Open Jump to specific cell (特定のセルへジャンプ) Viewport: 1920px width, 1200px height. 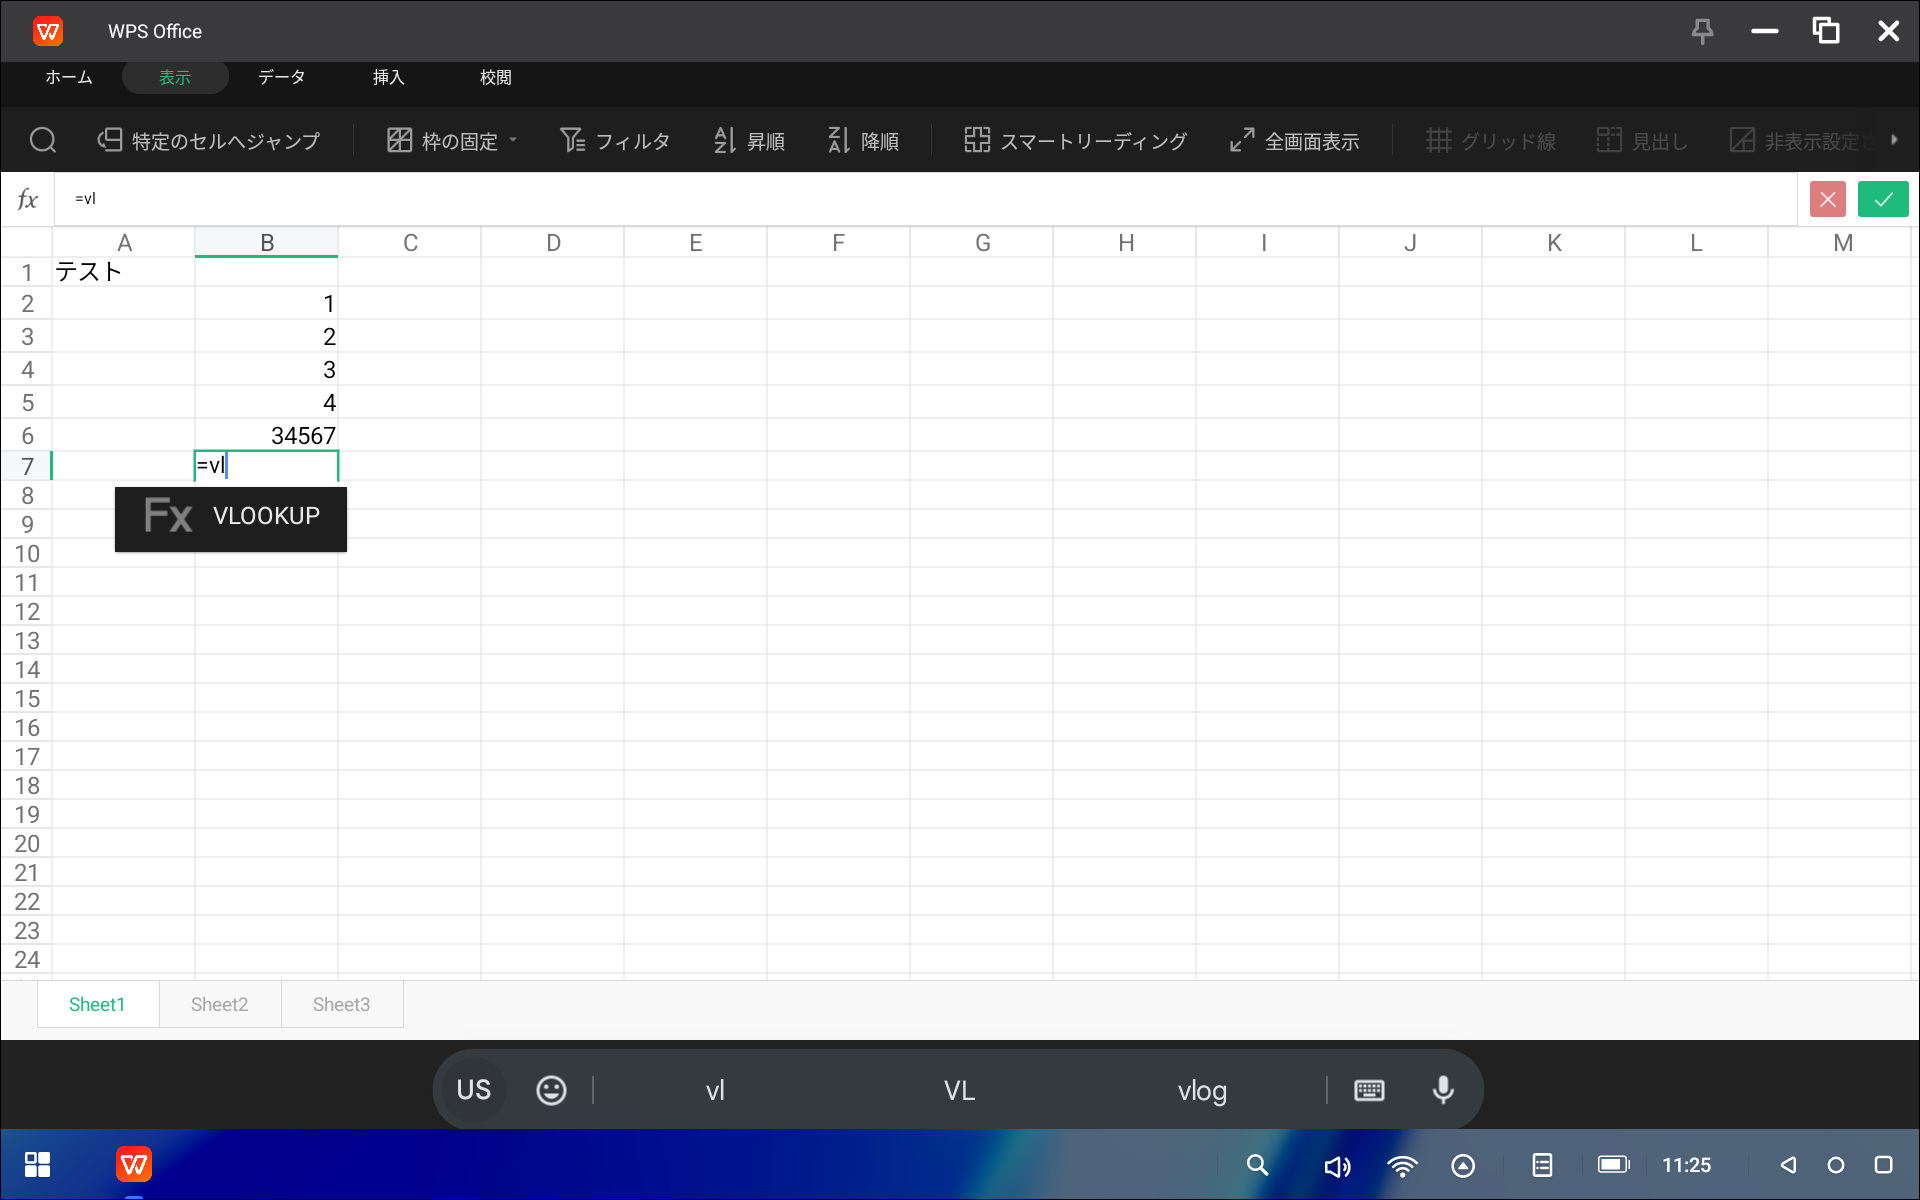pos(209,141)
